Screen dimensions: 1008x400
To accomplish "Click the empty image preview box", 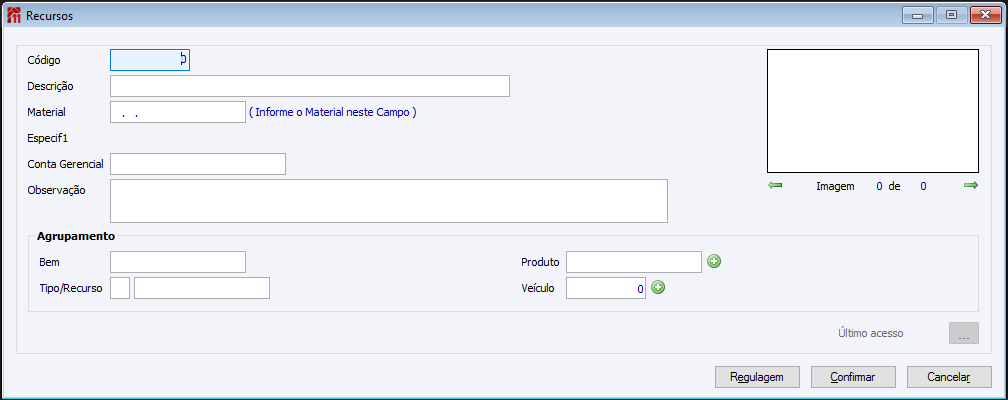I will [872, 112].
